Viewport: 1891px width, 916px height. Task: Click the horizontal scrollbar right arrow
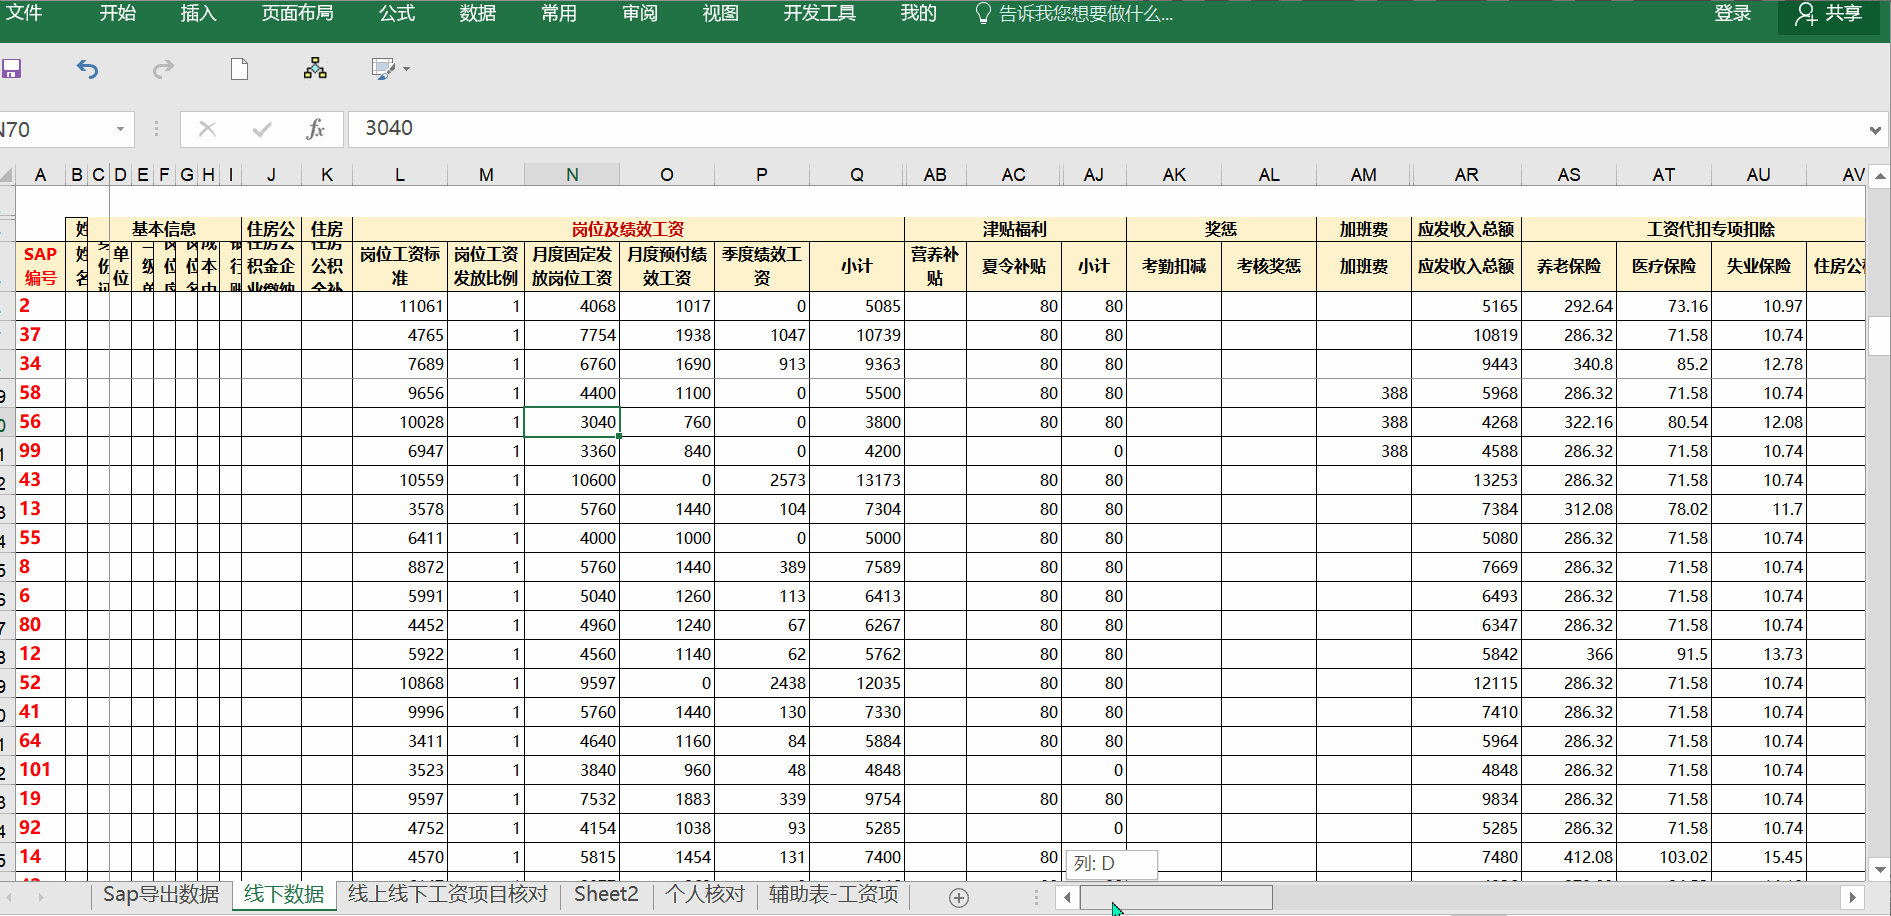click(x=1852, y=897)
